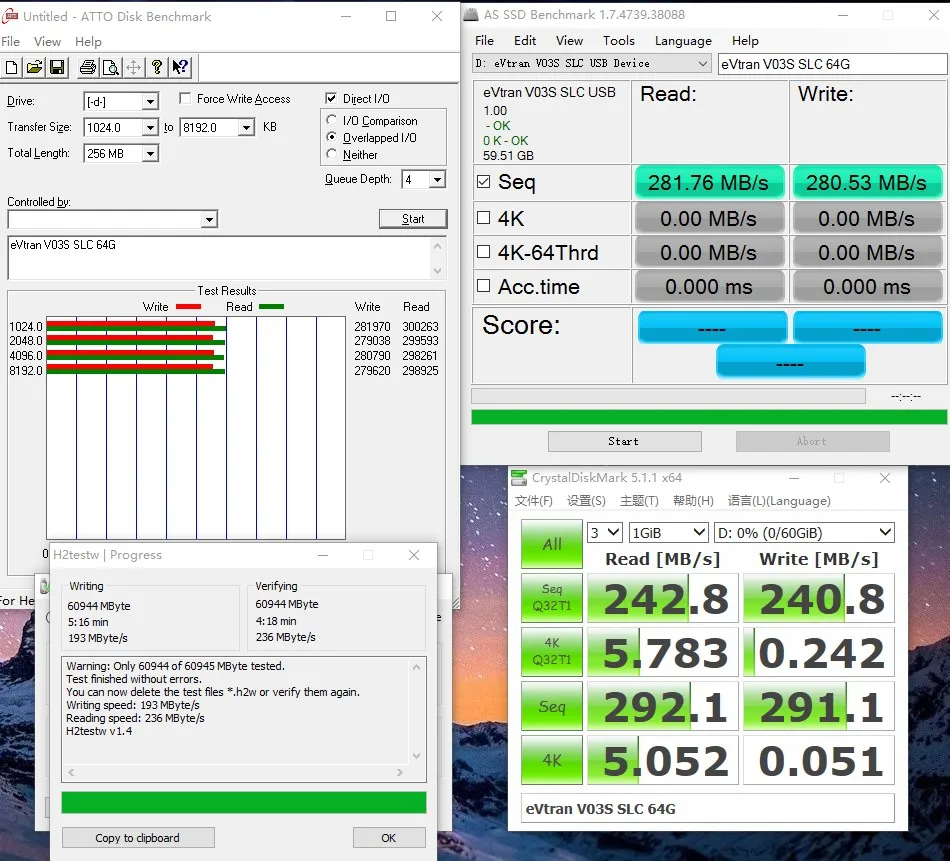Click Start button in ATTO Disk Benchmark

coord(413,219)
